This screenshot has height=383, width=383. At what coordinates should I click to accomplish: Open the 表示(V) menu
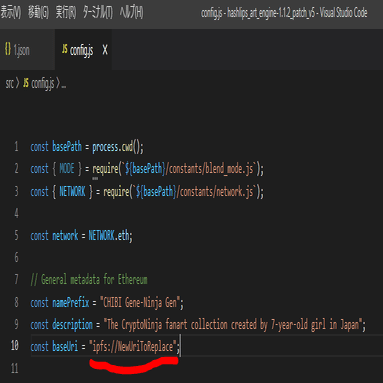(x=10, y=13)
